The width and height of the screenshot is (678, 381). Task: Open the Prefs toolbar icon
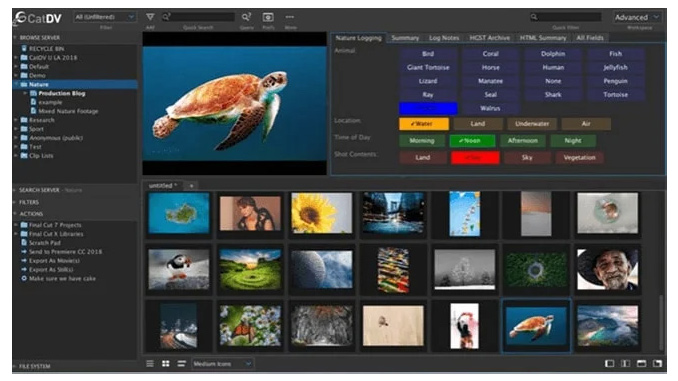[268, 17]
